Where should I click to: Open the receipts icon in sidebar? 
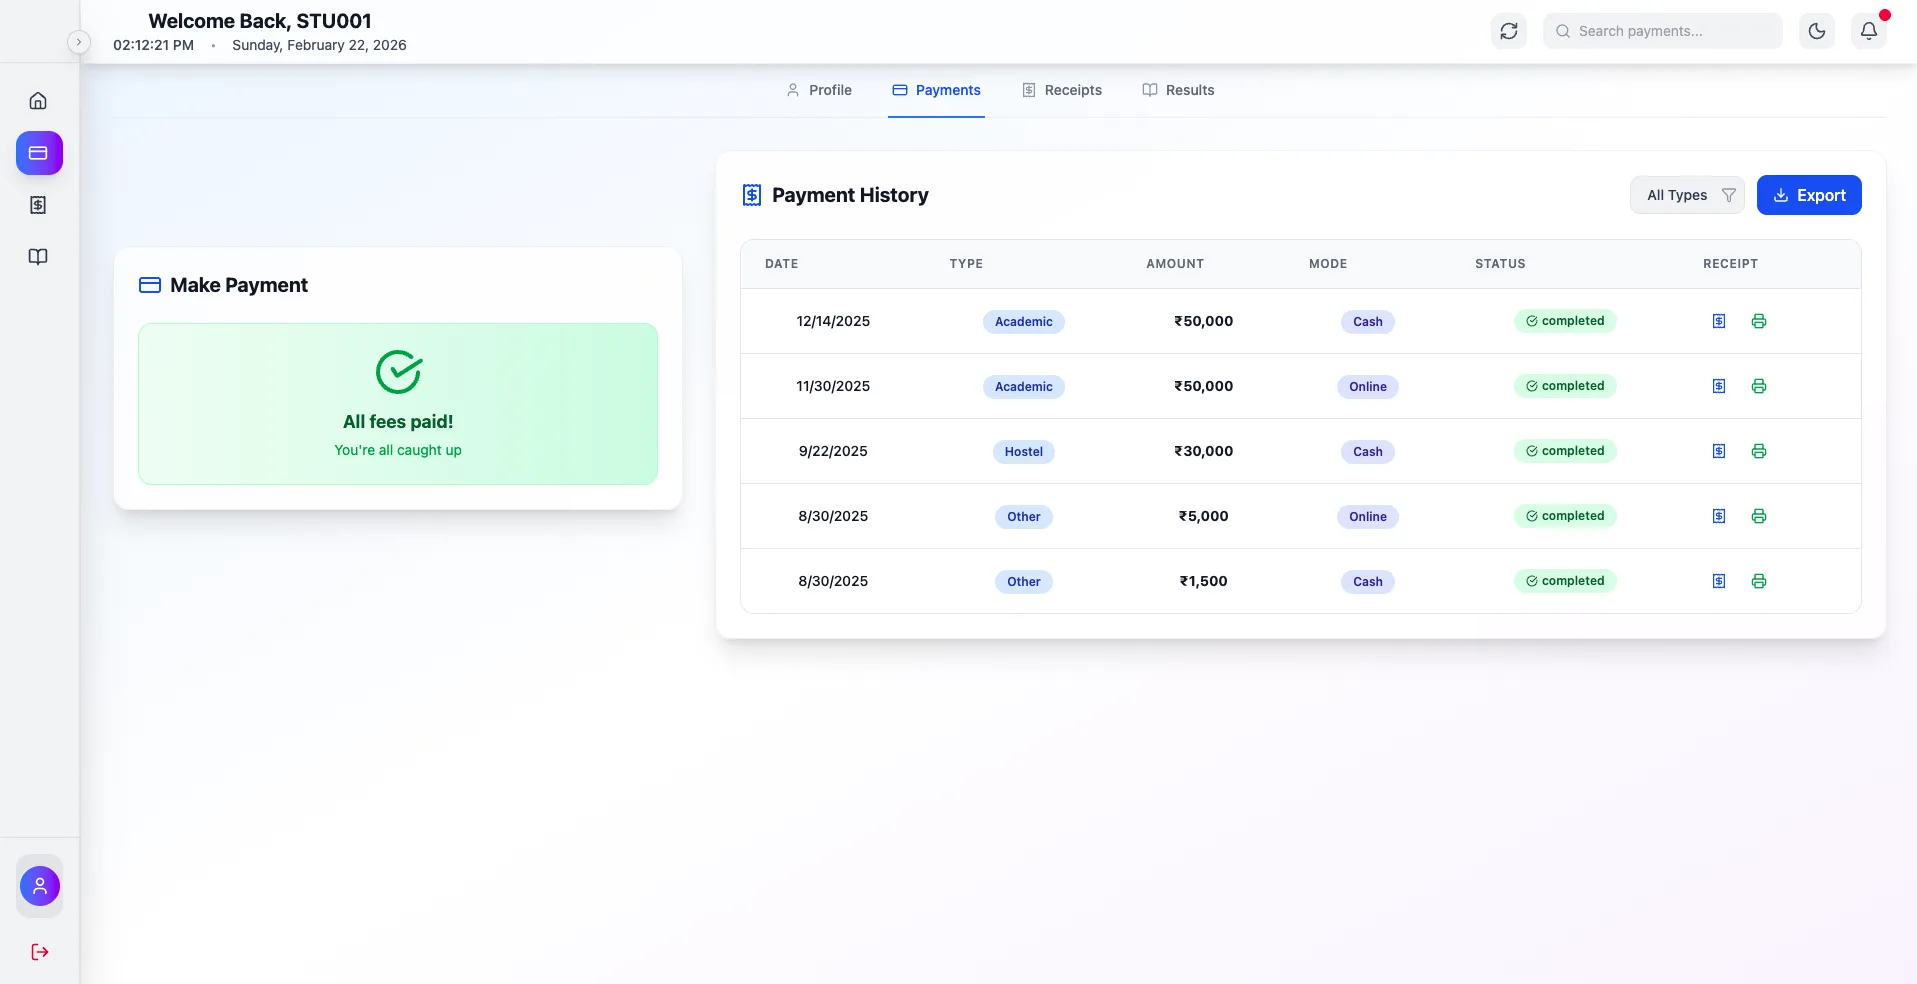(x=38, y=205)
